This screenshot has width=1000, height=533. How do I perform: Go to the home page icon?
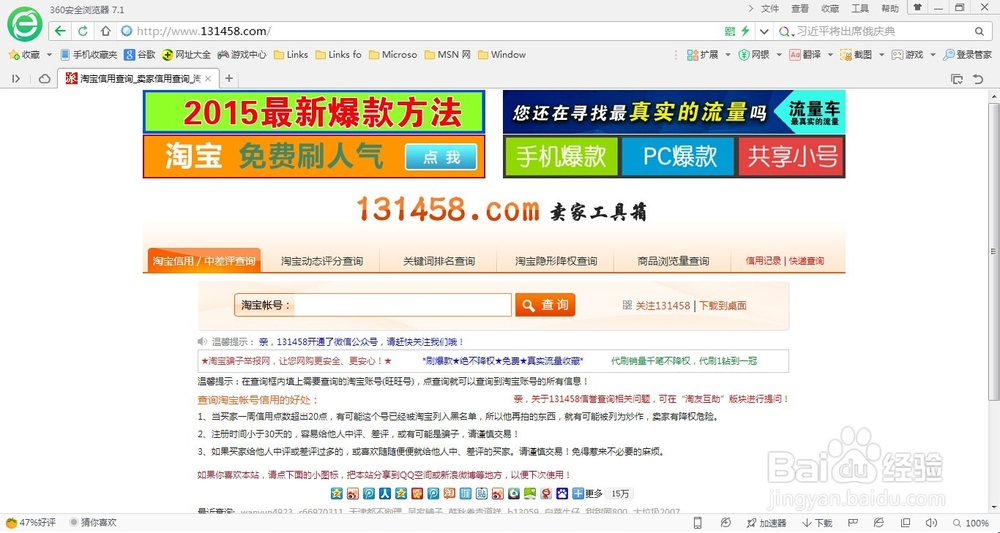point(105,31)
